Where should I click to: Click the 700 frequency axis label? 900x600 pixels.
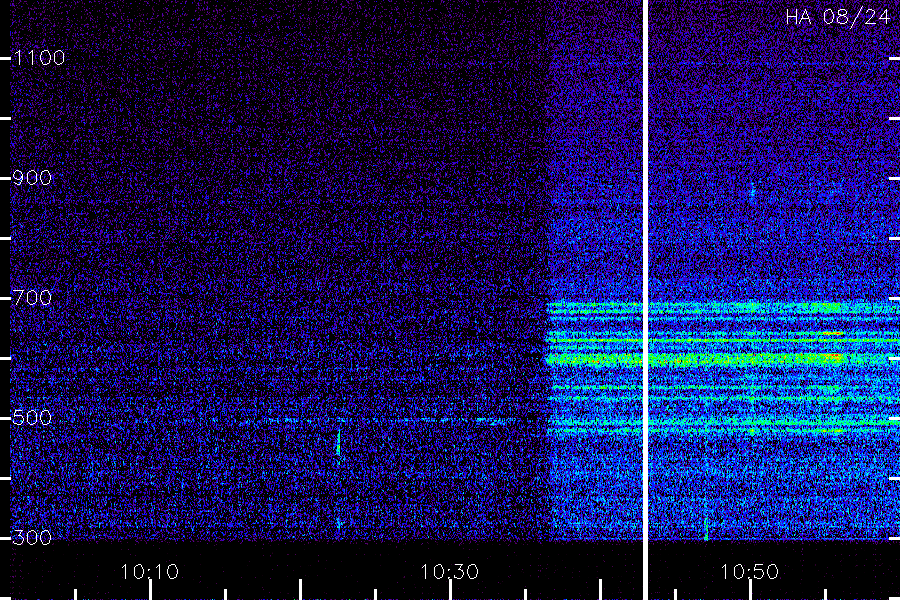tap(32, 298)
